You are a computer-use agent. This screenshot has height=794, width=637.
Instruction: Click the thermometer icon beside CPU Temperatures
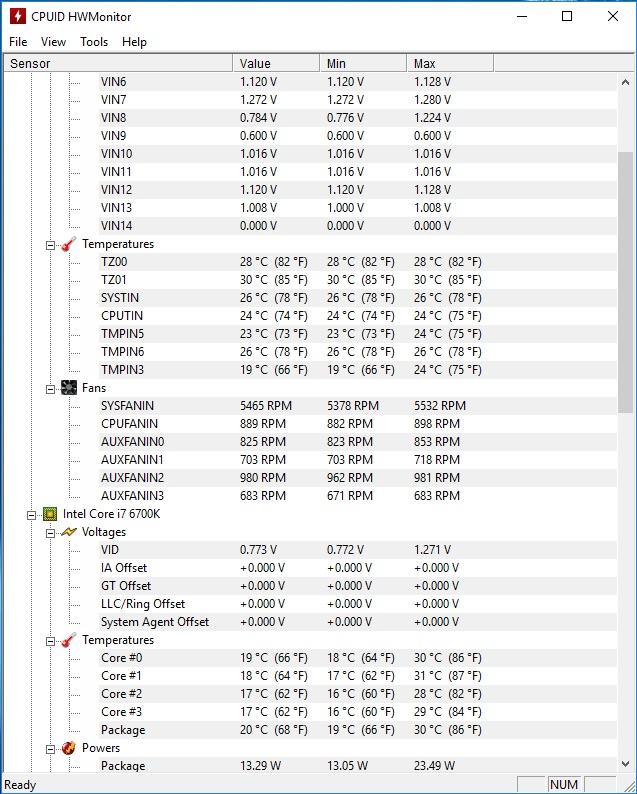coord(68,640)
